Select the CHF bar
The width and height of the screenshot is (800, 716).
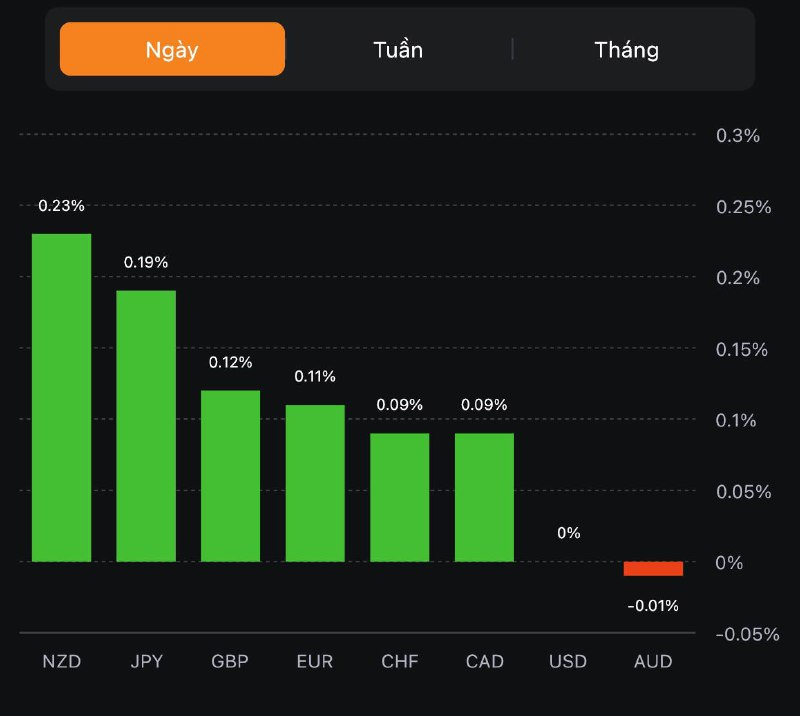(x=400, y=497)
